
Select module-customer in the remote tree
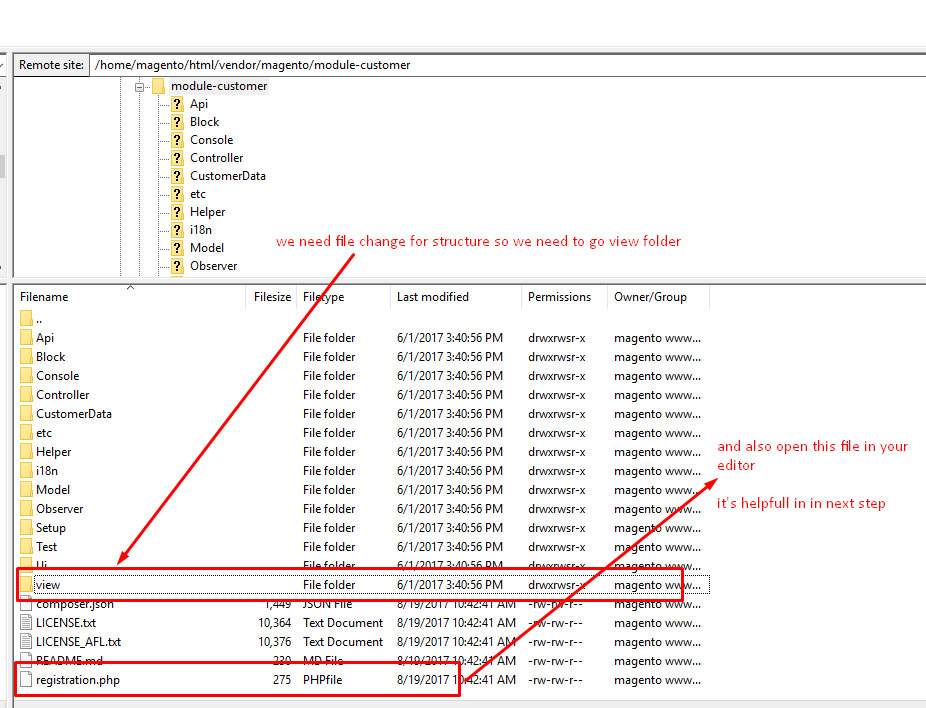(x=219, y=86)
